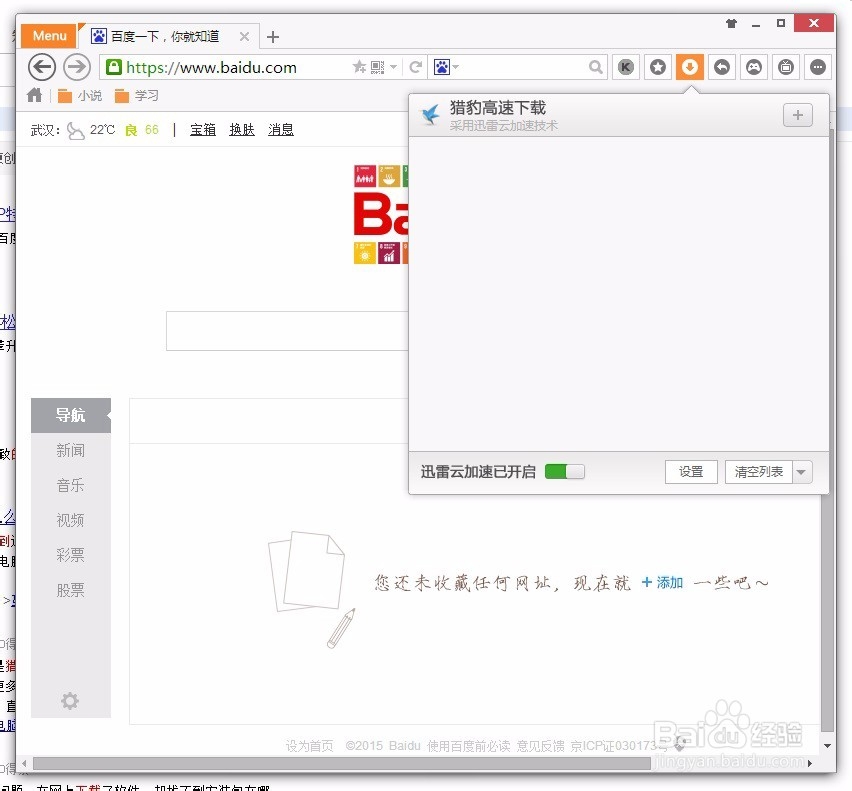Click the horizontal scrollbar thumb
Screen dimensions: 852x791
(x=342, y=763)
